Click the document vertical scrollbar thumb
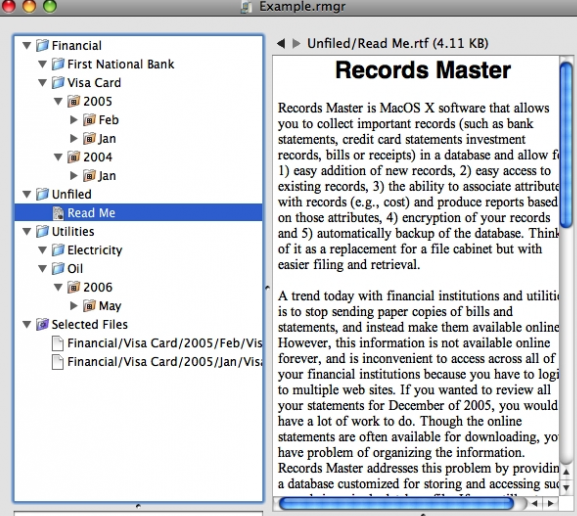The width and height of the screenshot is (577, 516). (x=566, y=145)
